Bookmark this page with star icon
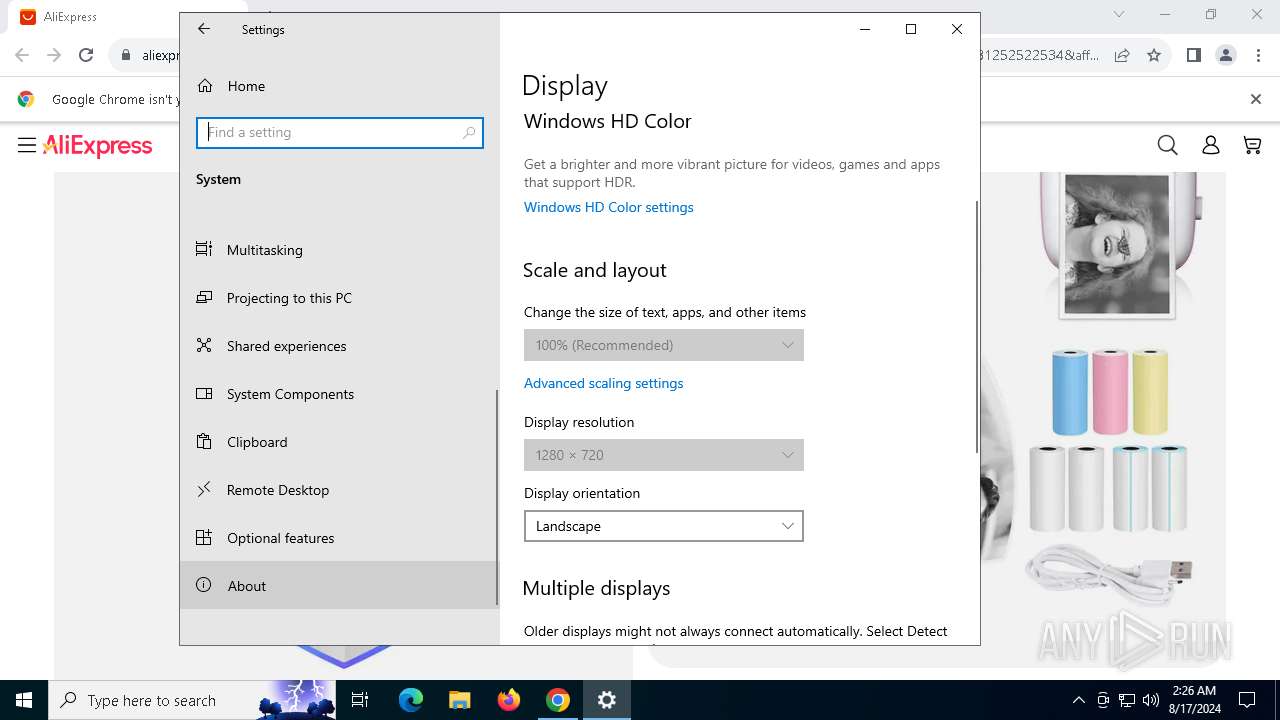1280x720 pixels. coord(1154,55)
